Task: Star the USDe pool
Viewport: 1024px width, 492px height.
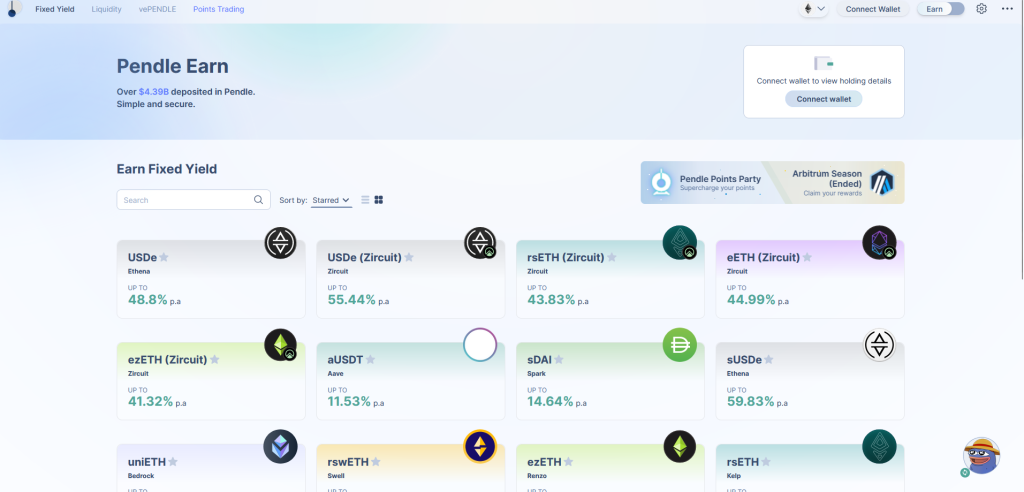Action: pyautogui.click(x=164, y=257)
